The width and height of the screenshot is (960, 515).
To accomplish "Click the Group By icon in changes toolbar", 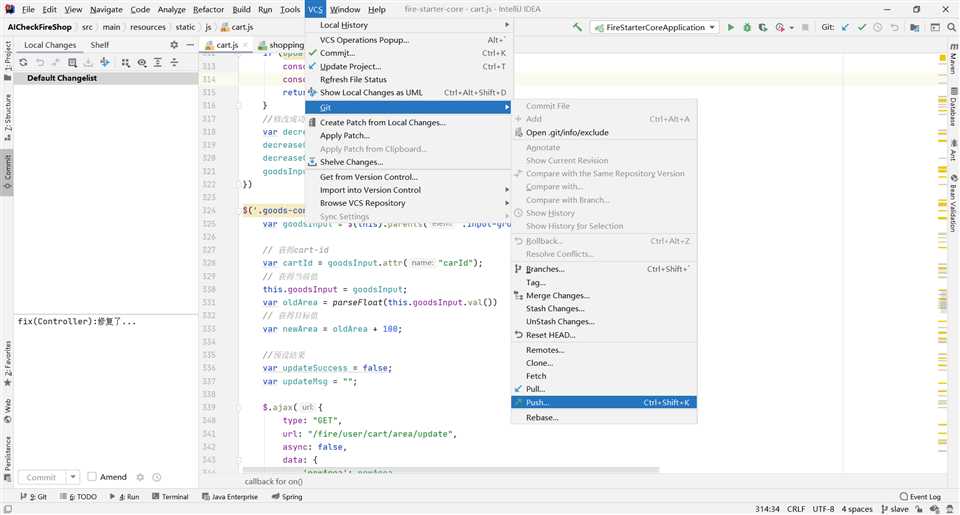I will click(126, 62).
